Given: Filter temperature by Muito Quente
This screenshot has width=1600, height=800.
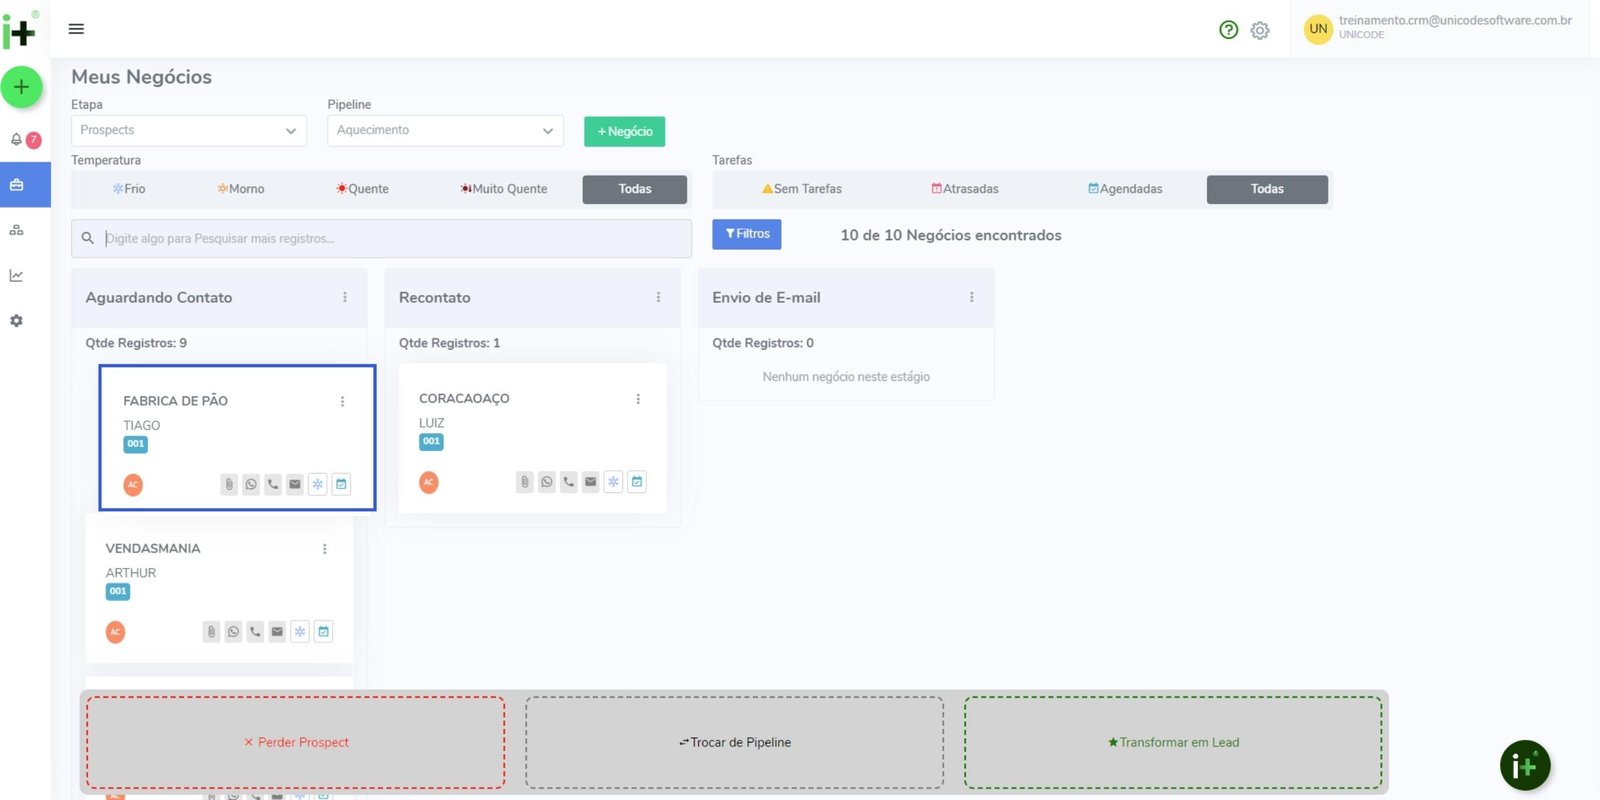Looking at the screenshot, I should 504,189.
